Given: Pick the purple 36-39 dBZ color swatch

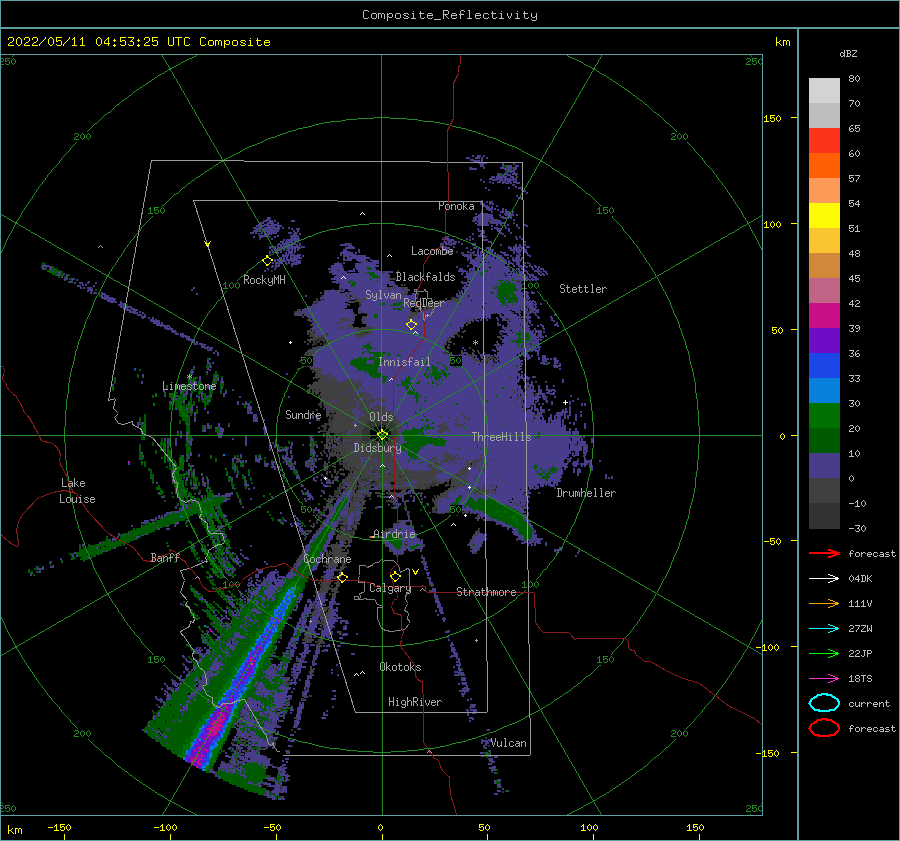Looking at the screenshot, I should [x=824, y=341].
